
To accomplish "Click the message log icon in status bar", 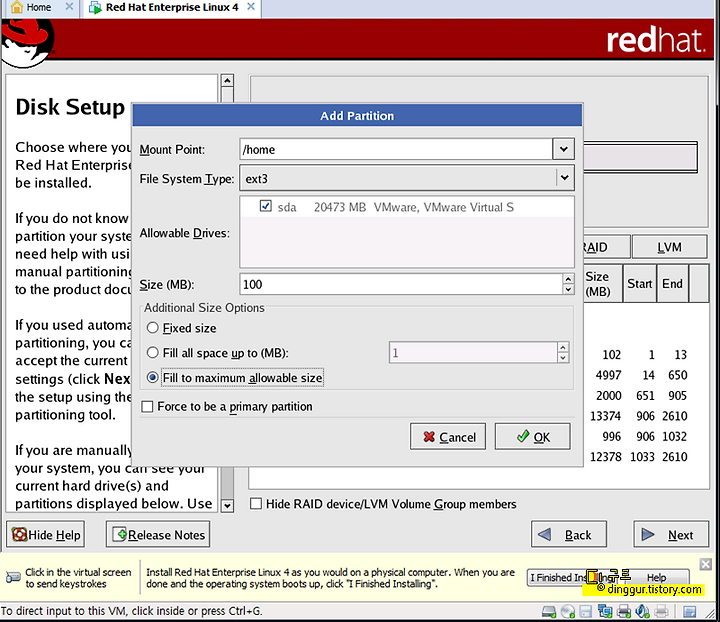I will coord(690,611).
